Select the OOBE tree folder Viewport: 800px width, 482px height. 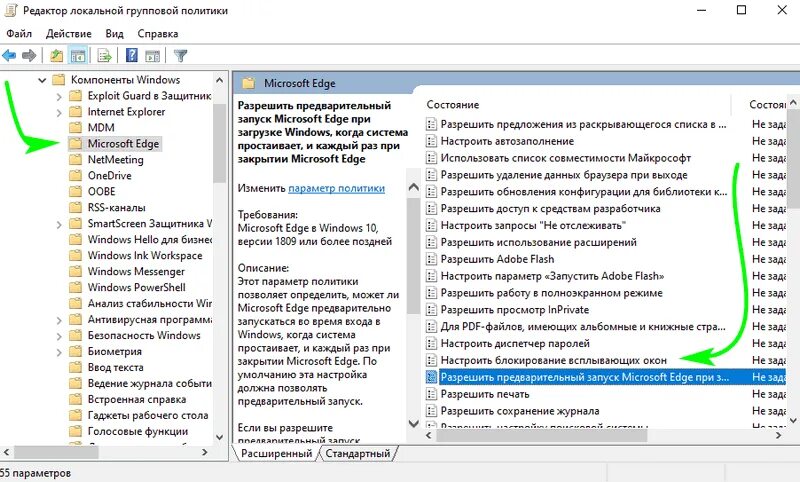coord(102,191)
